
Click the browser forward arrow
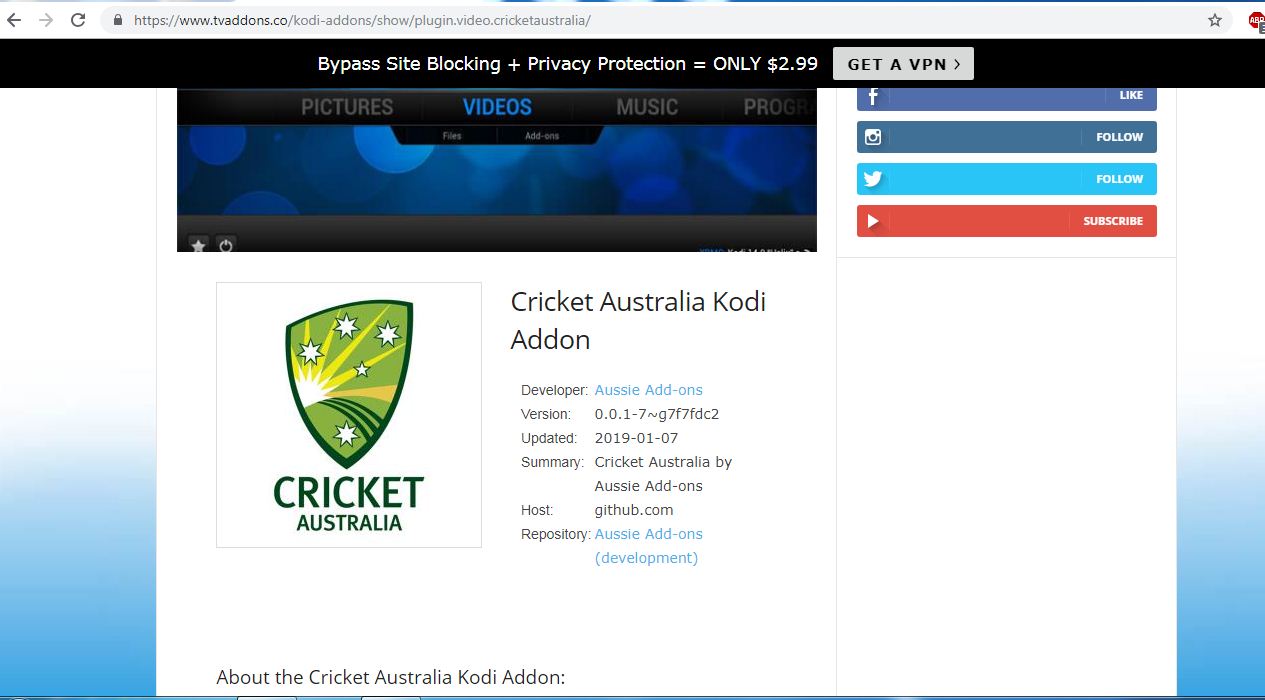pos(45,20)
